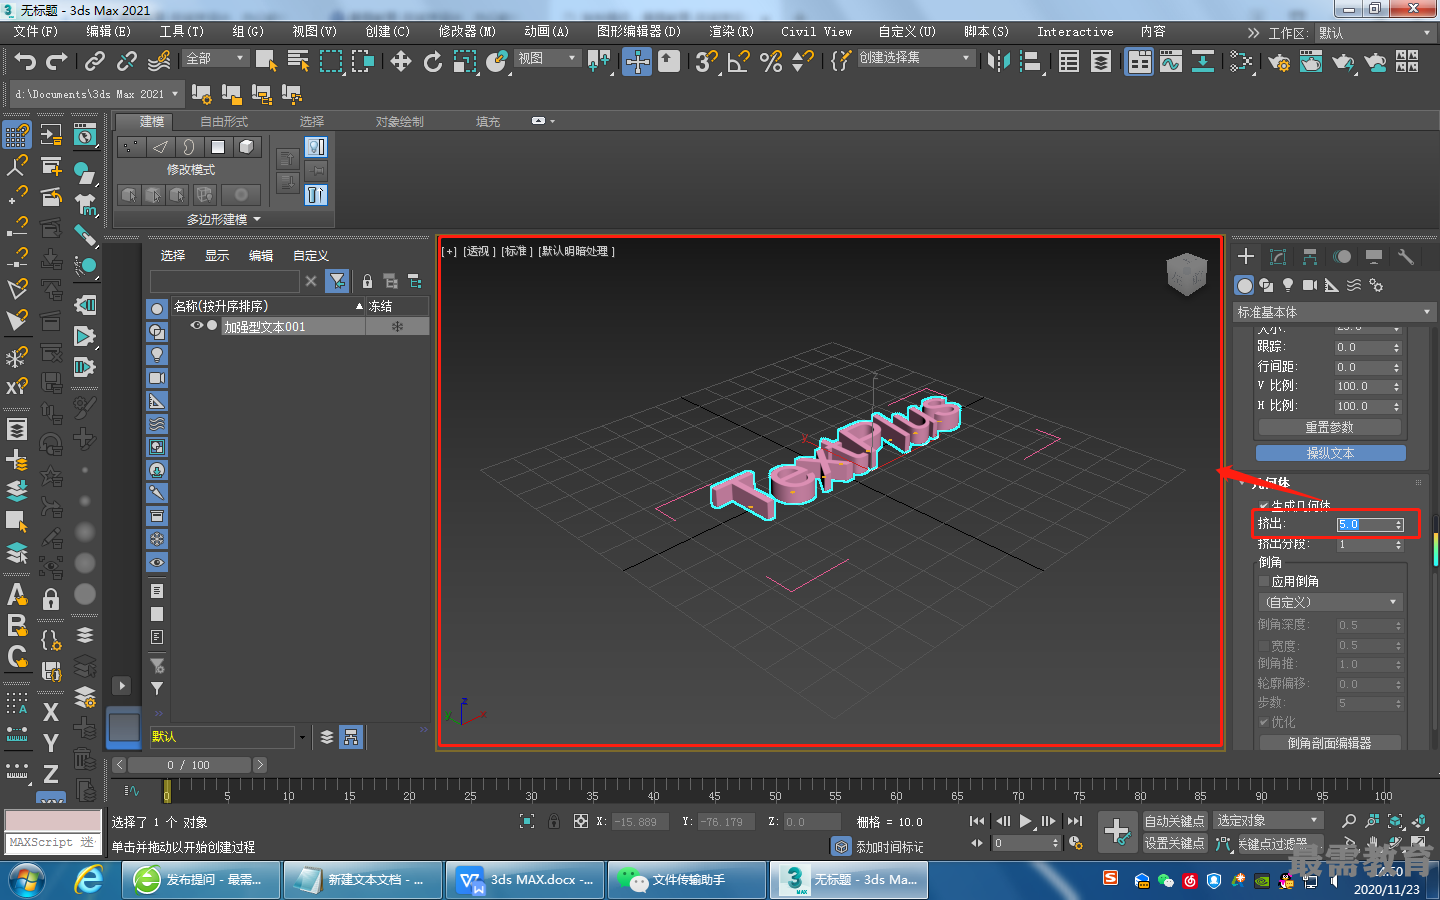Viewport: 1440px width, 900px height.
Task: Expand the 多边形建模 ribbon panel
Action: click(224, 219)
